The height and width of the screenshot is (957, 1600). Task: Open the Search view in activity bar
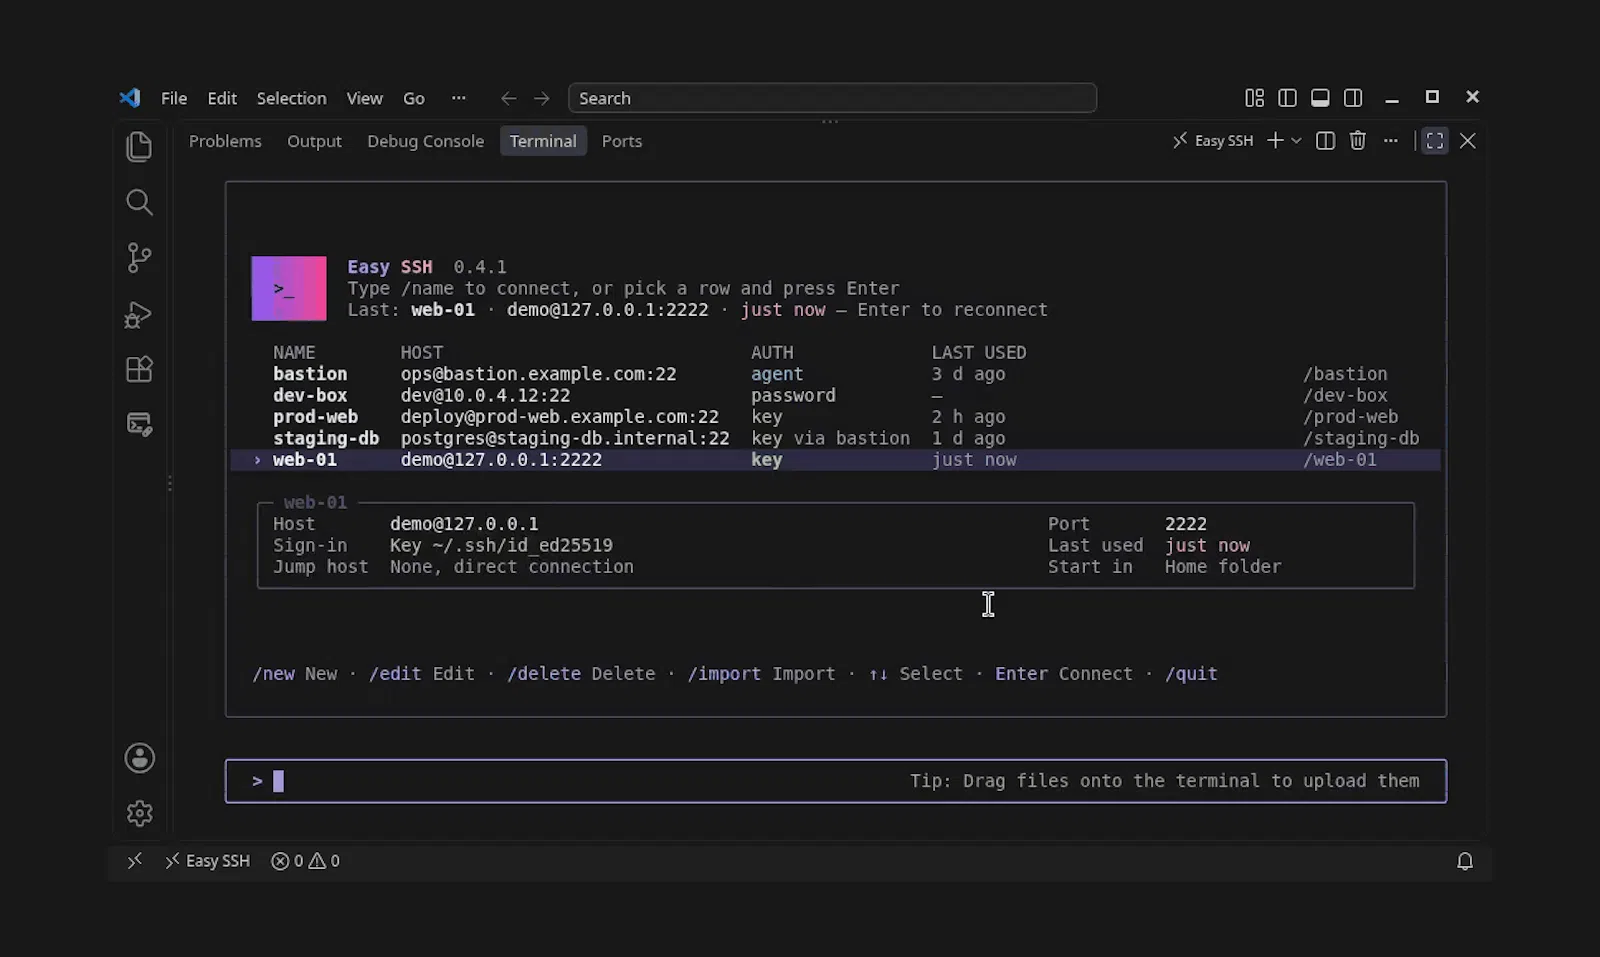click(139, 202)
